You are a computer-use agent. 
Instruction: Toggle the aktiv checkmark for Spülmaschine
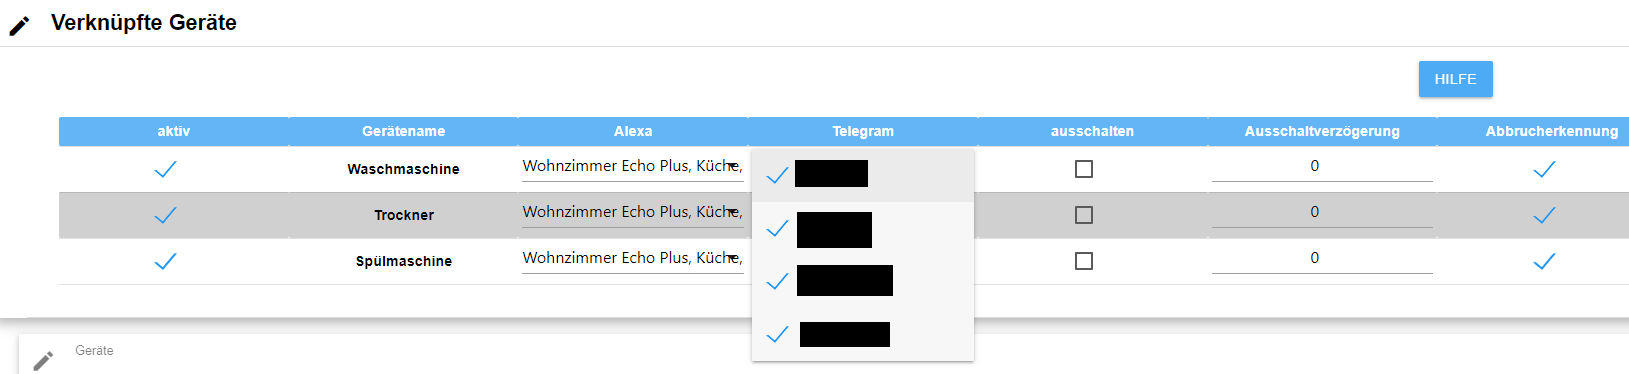pyautogui.click(x=165, y=261)
